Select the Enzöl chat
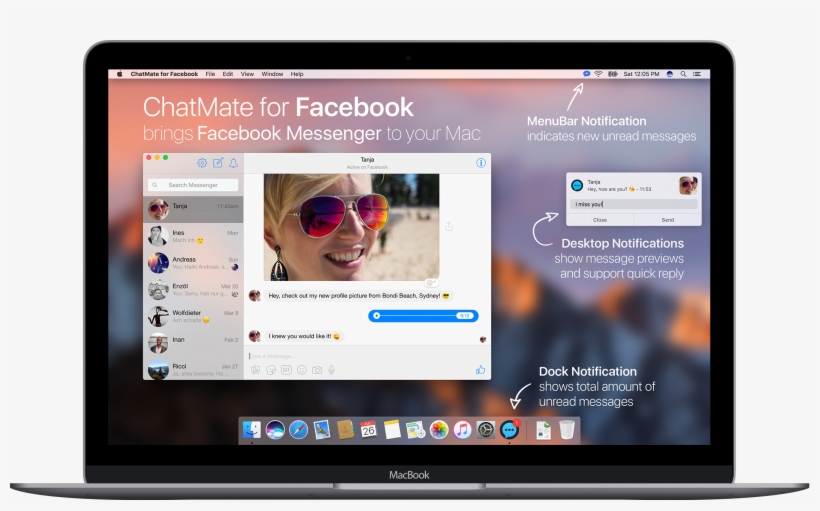Screen dimensions: 820x511 pyautogui.click(x=193, y=289)
